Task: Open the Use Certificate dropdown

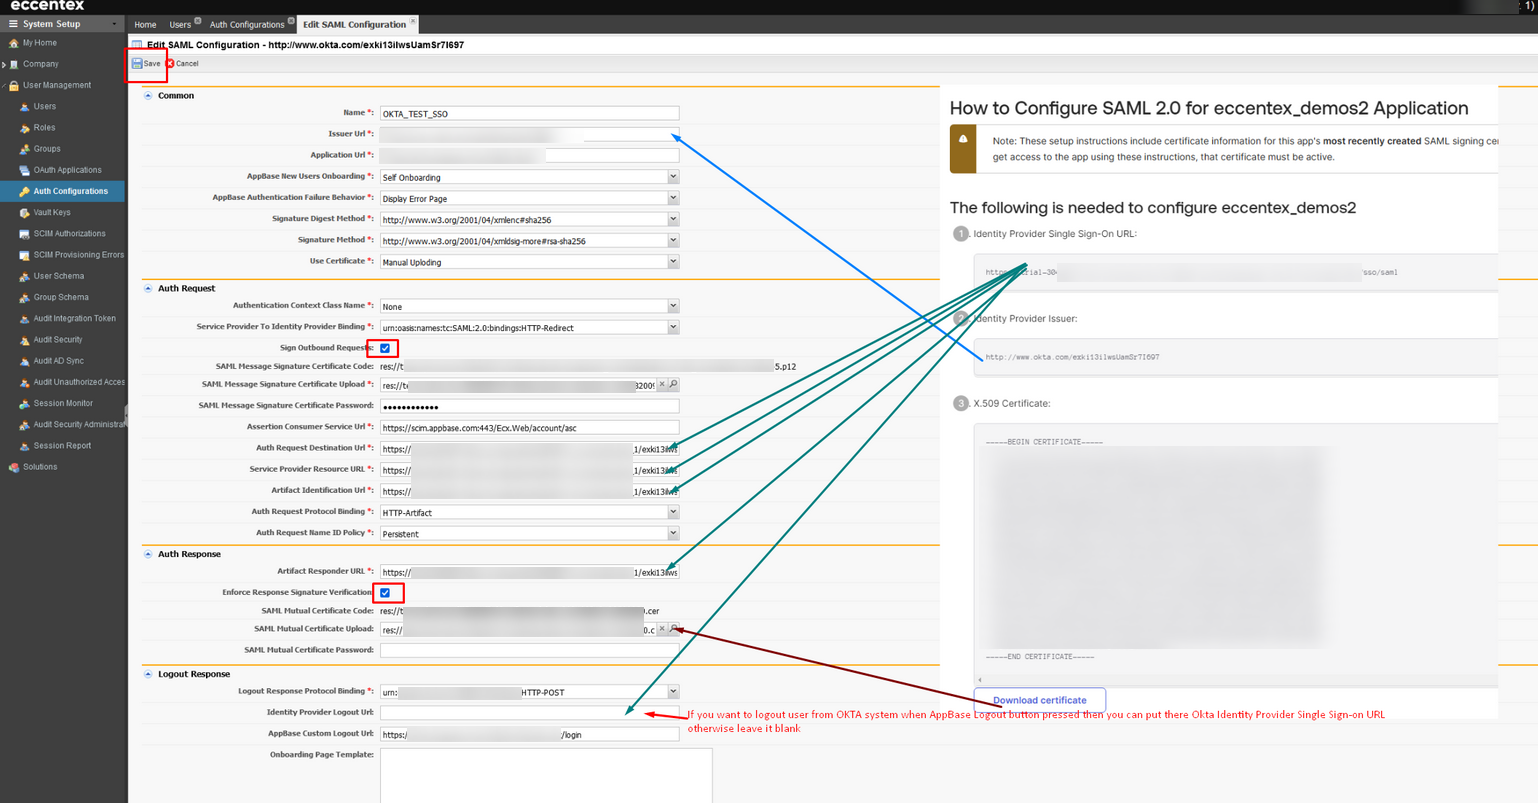Action: tap(673, 261)
